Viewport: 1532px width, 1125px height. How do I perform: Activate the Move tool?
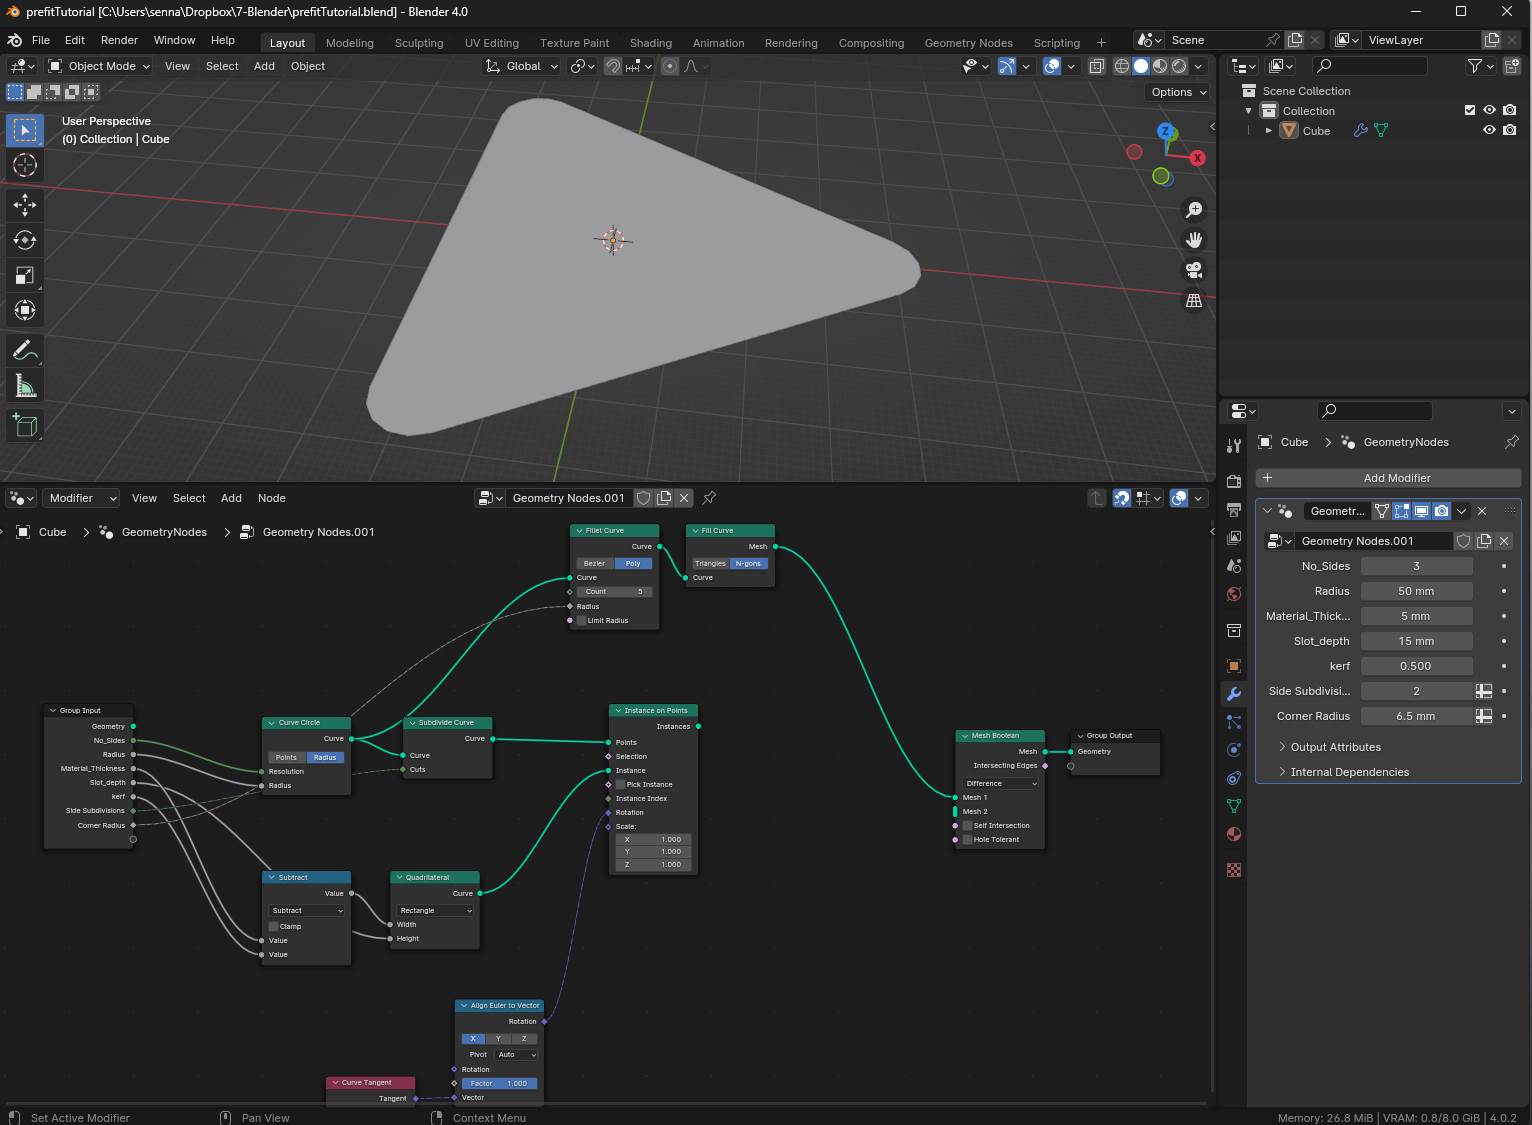tap(25, 205)
